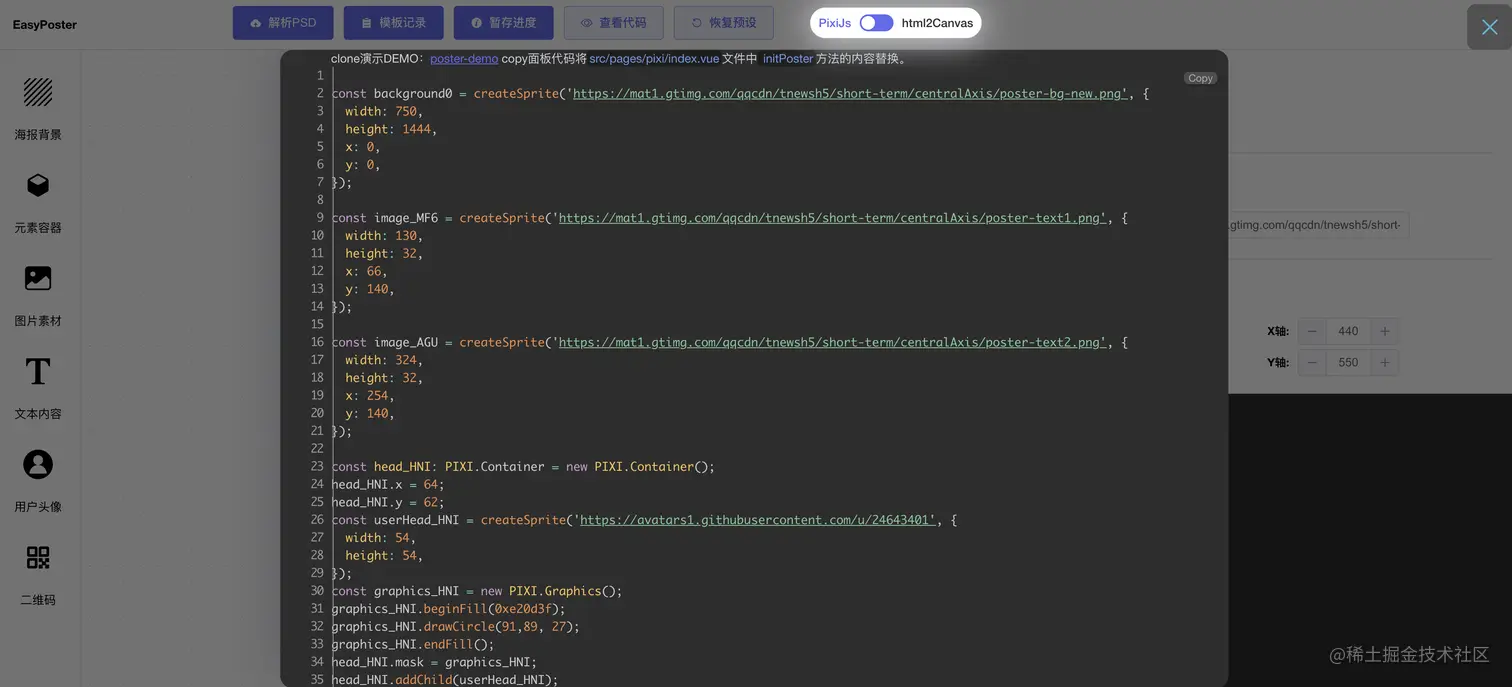1512x687 pixels.
Task: Click the PixiJs label
Action: pyautogui.click(x=835, y=23)
